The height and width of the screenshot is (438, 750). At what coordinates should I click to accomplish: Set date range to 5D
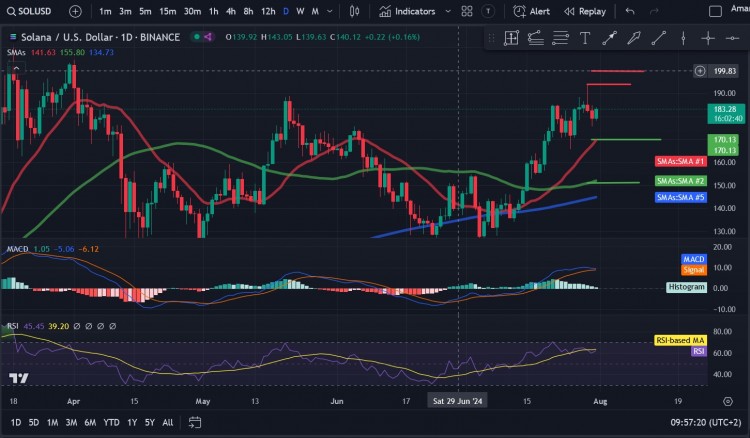click(x=33, y=423)
